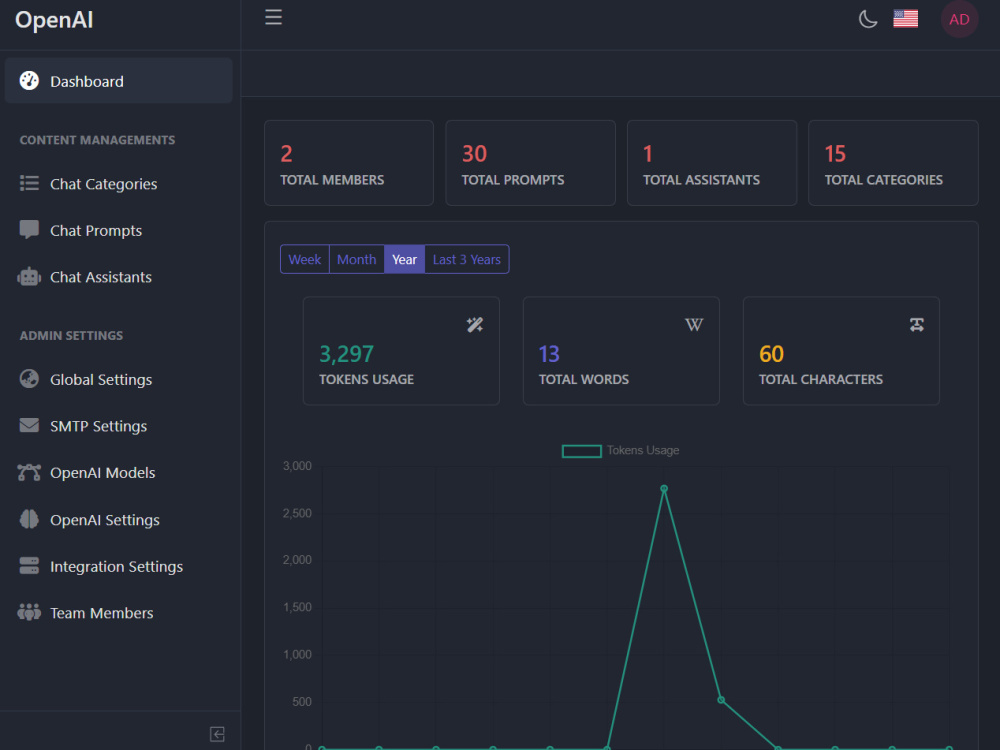1000x750 pixels.
Task: Go to OpenAI Settings
Action: point(105,520)
